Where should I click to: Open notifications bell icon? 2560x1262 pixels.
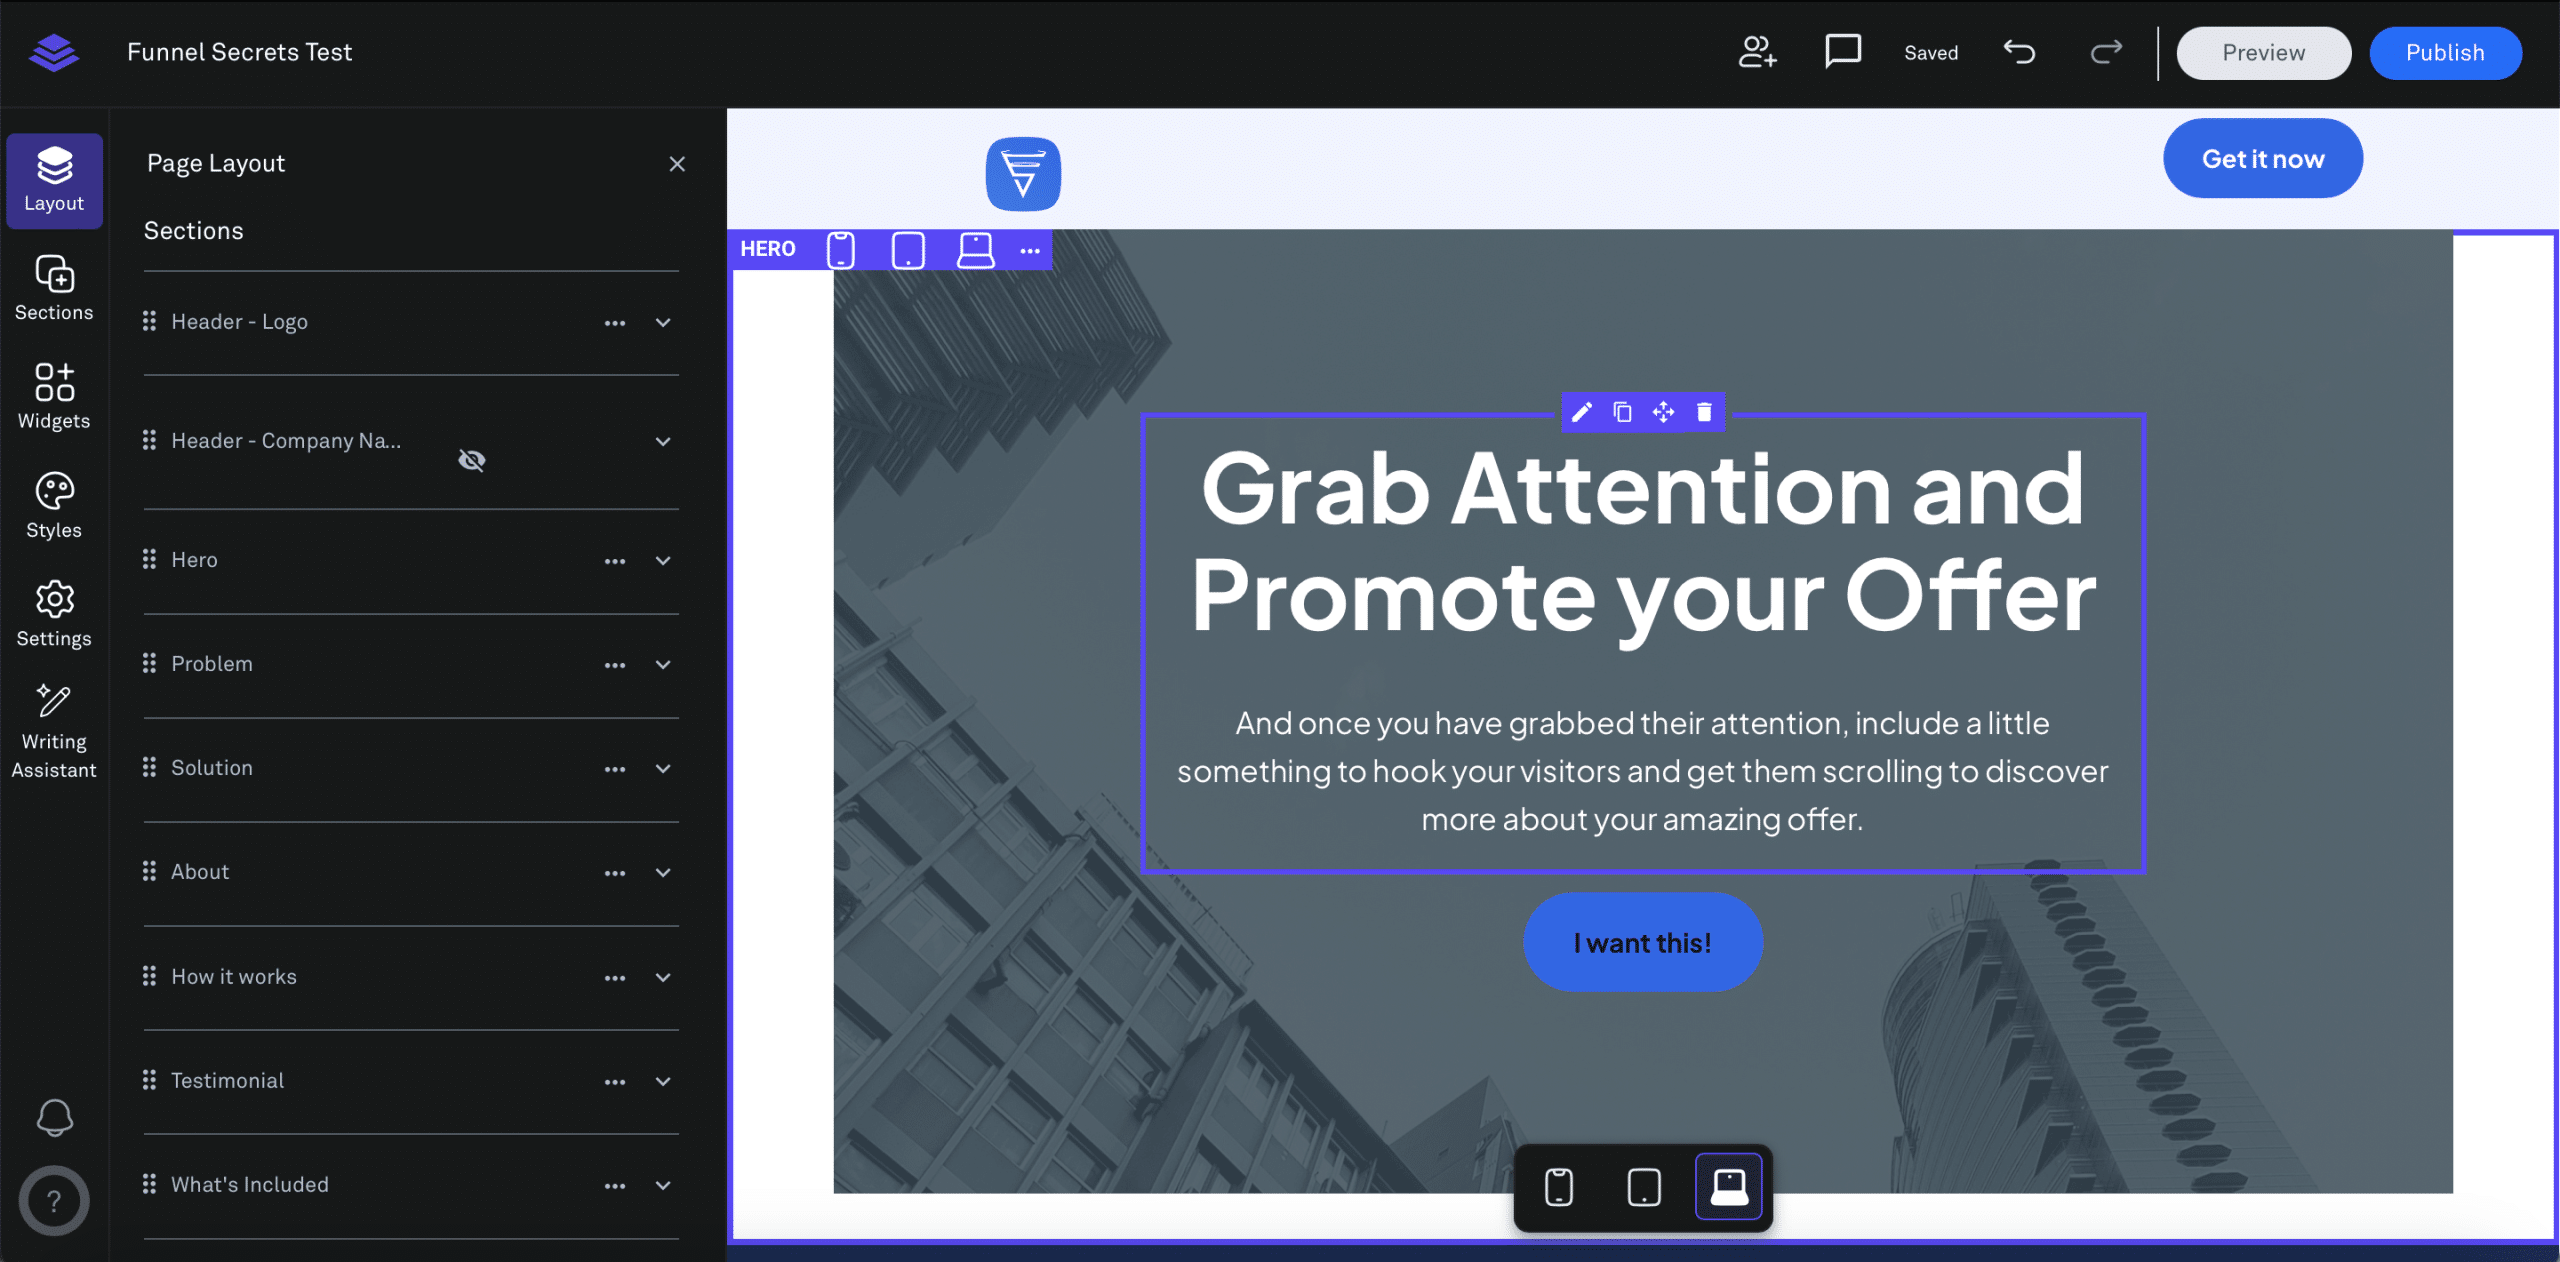tap(54, 1118)
